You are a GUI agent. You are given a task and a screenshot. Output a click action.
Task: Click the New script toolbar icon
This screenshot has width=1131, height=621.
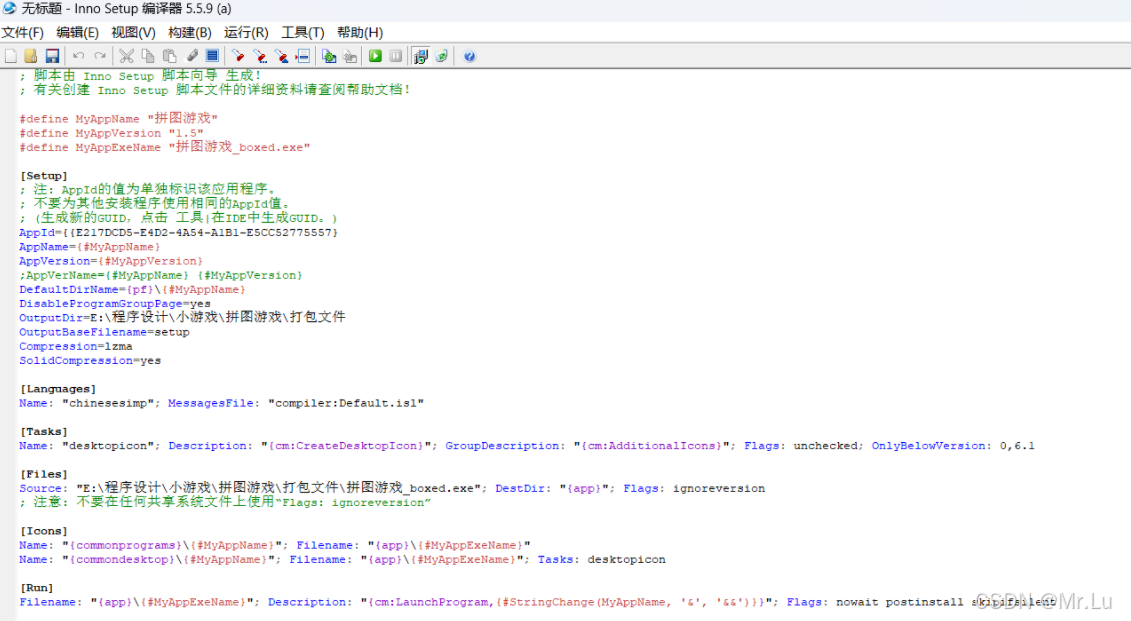pyautogui.click(x=11, y=56)
